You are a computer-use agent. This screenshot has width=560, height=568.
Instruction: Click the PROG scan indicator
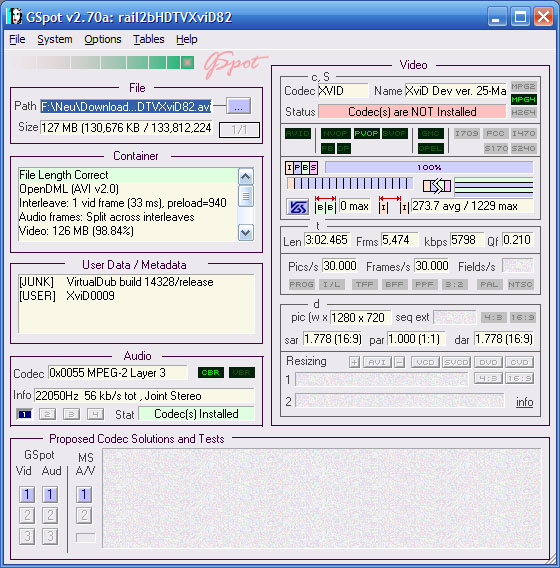(301, 284)
